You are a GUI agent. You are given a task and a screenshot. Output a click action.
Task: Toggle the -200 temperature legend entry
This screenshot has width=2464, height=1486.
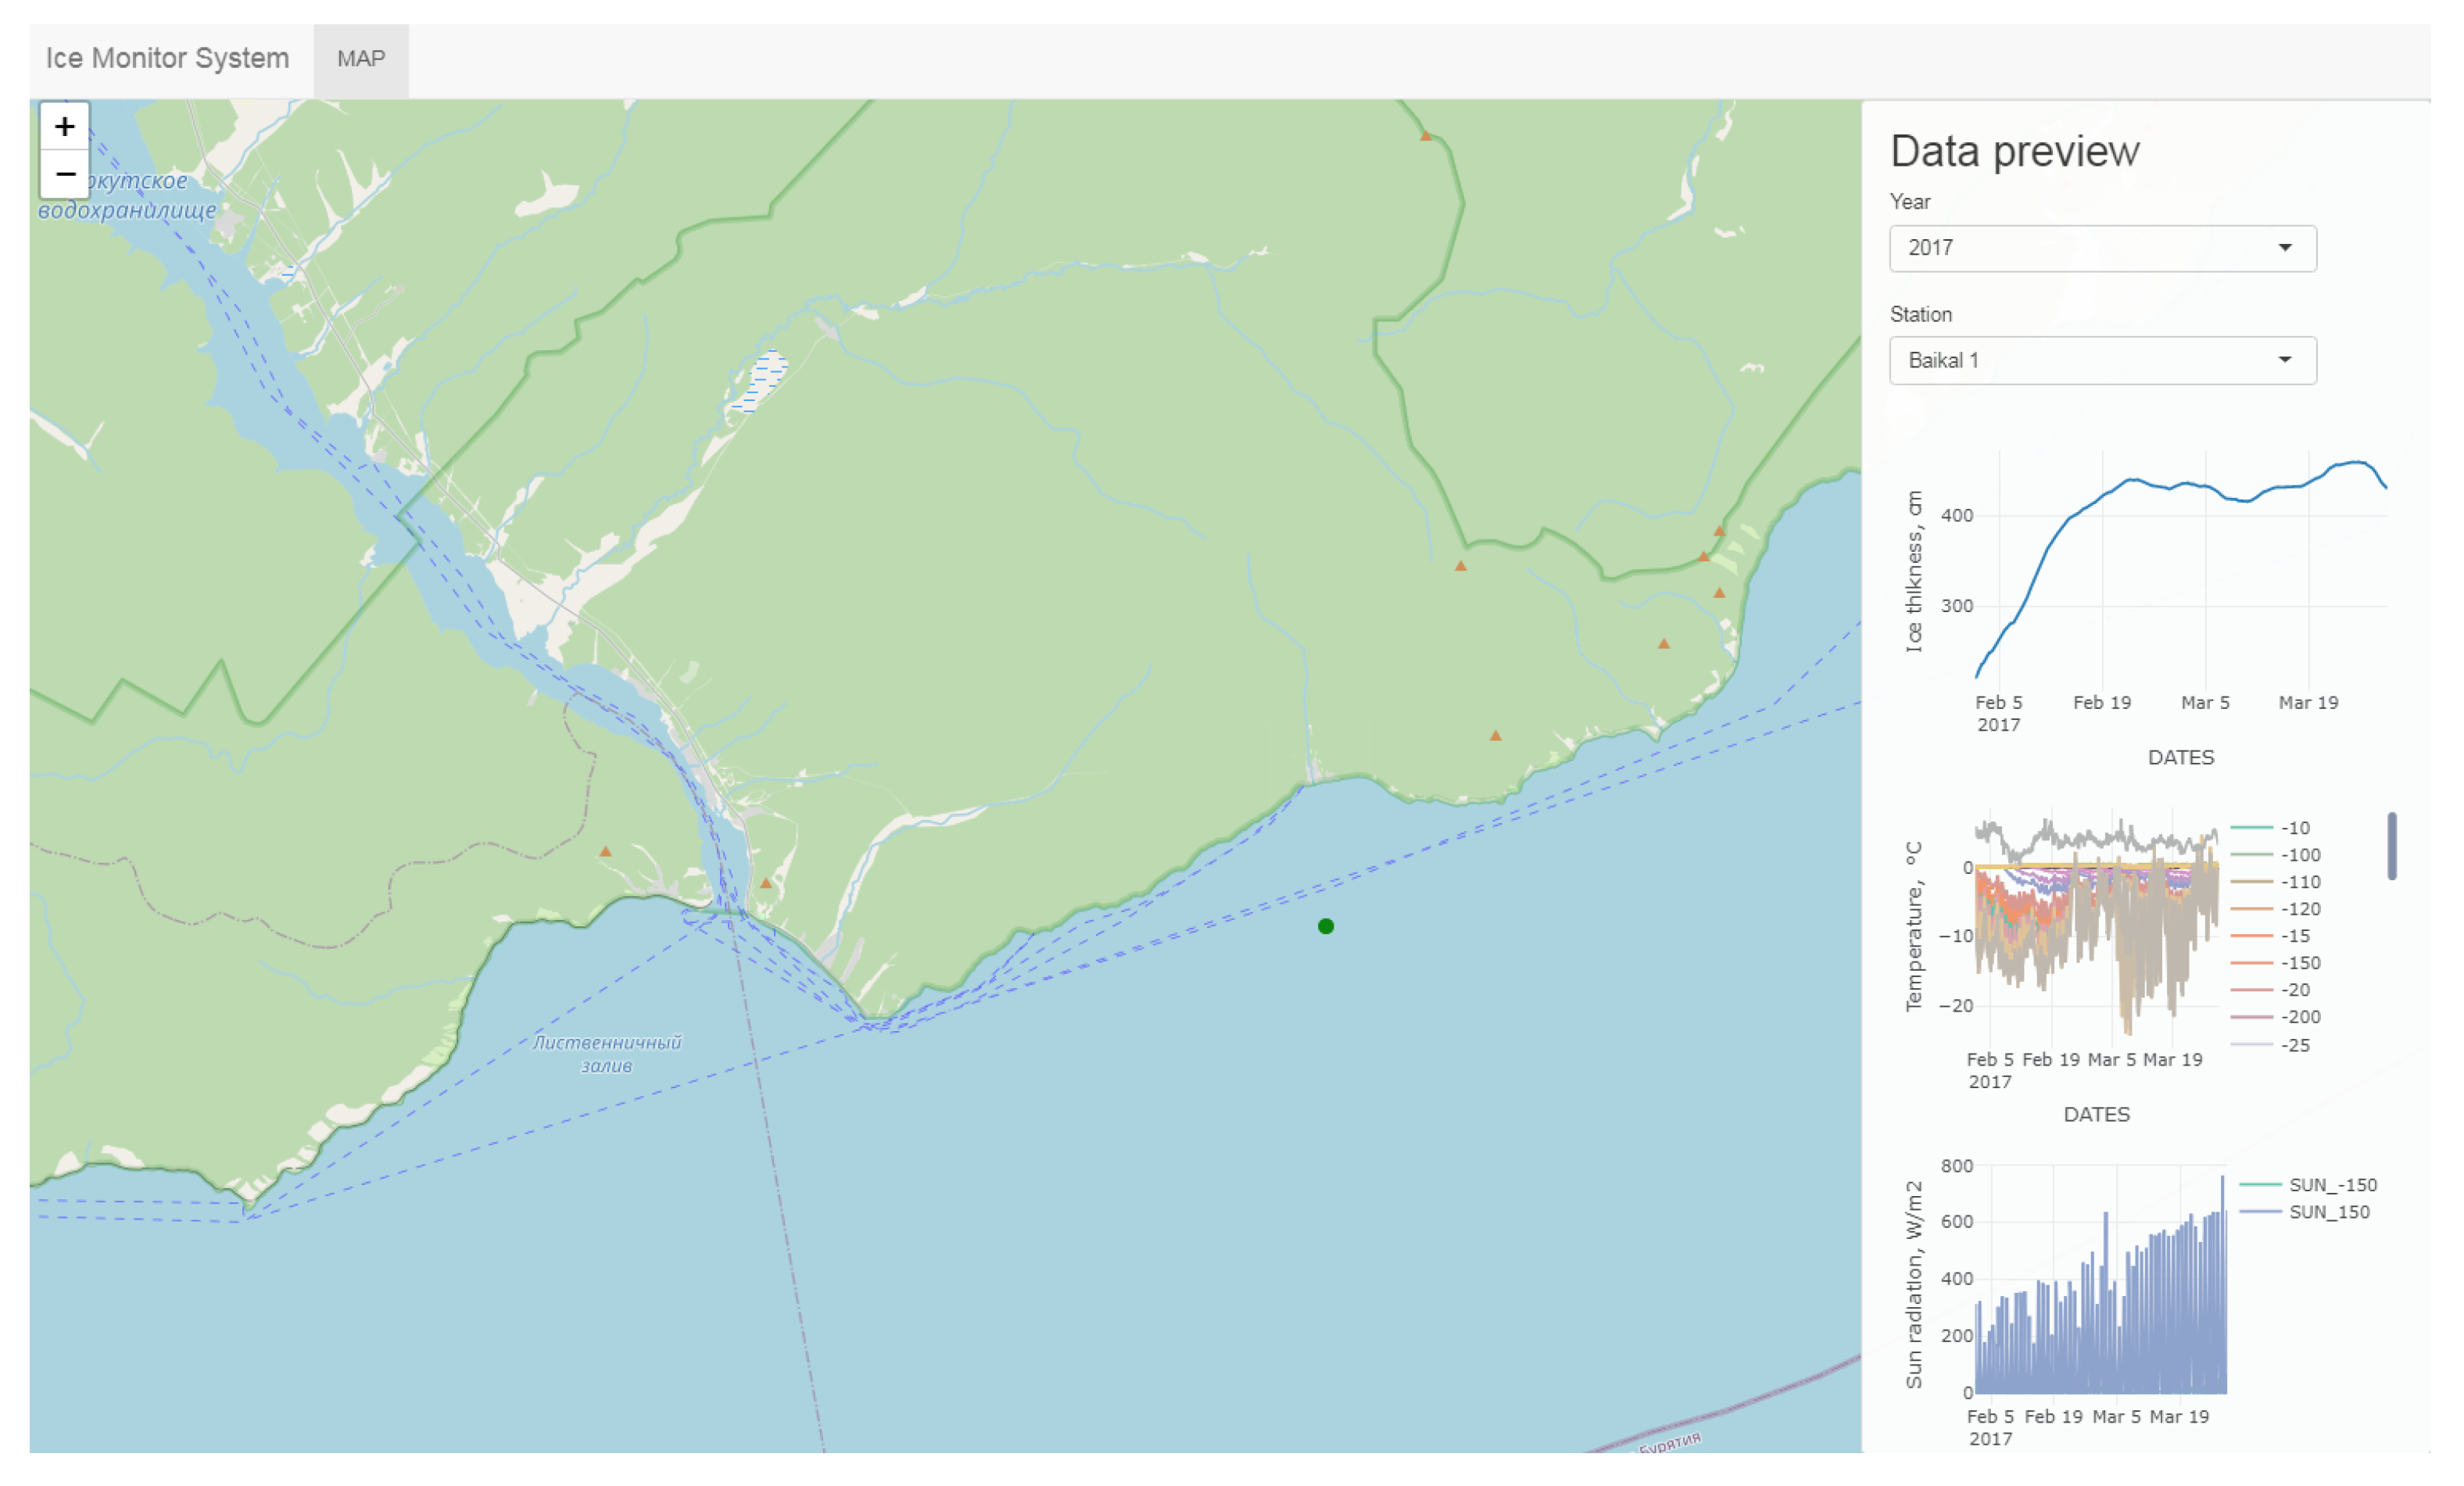coord(2299,1017)
